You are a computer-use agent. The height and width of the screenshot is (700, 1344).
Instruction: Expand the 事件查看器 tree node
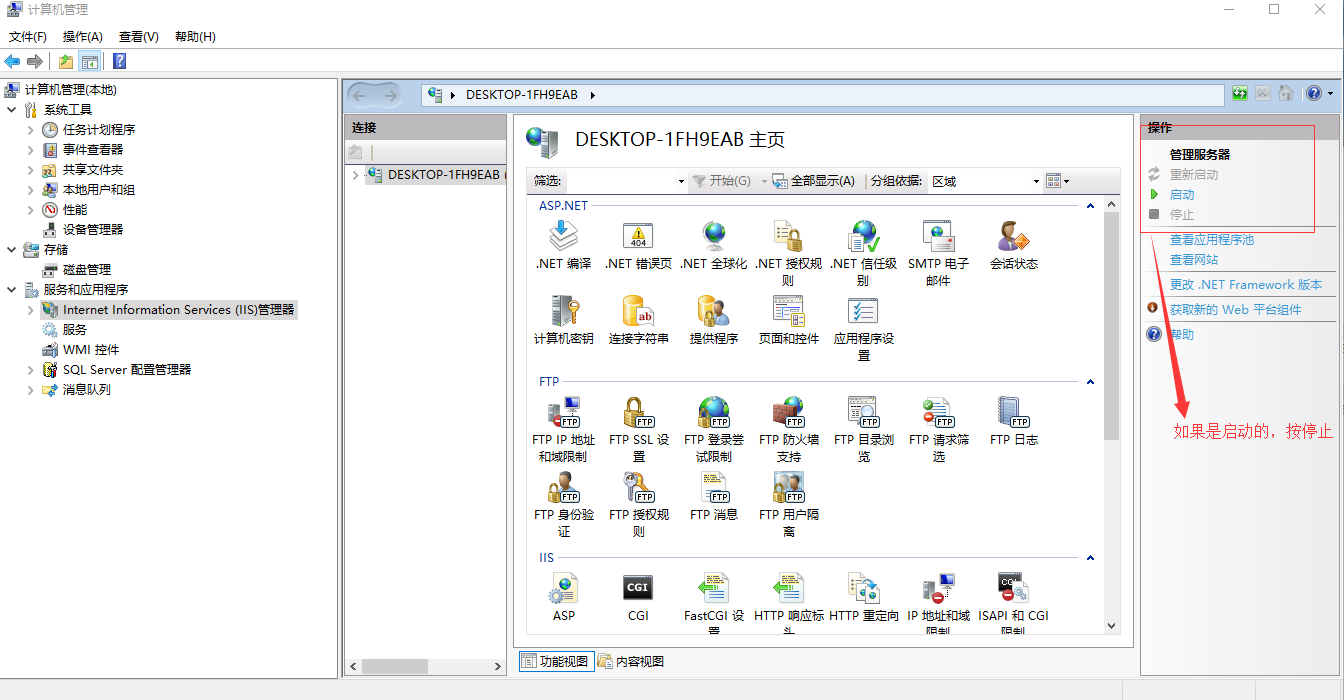(x=30, y=150)
